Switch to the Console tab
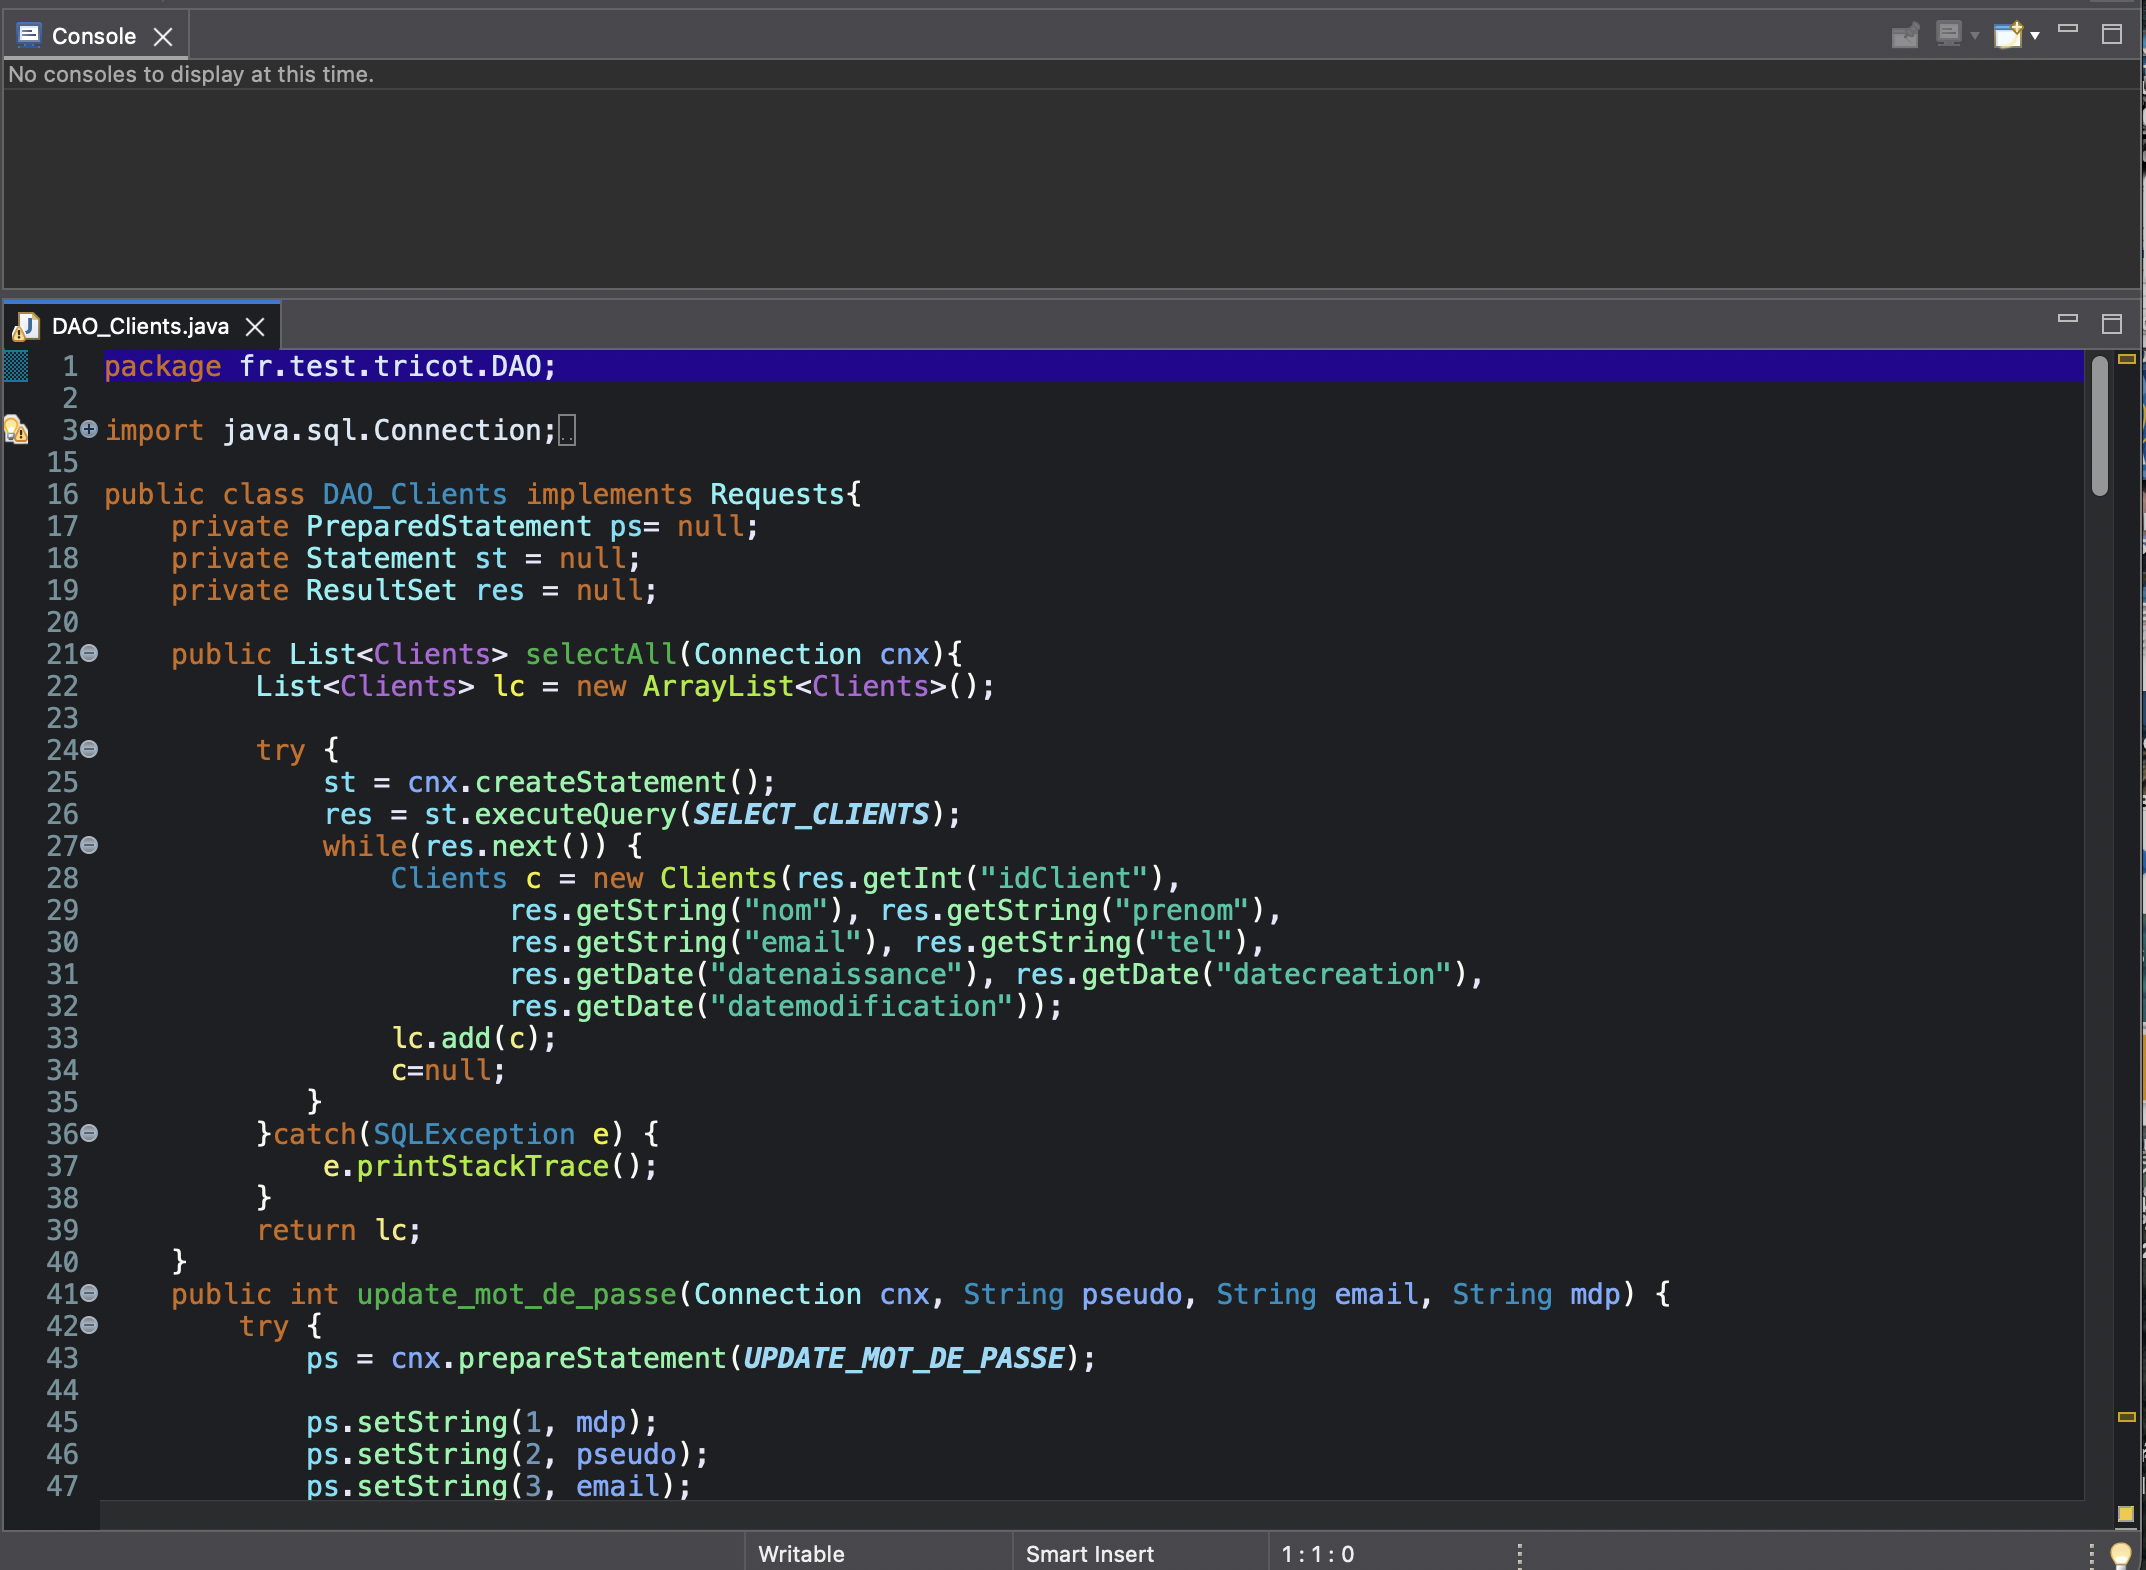This screenshot has width=2146, height=1570. pyautogui.click(x=93, y=34)
